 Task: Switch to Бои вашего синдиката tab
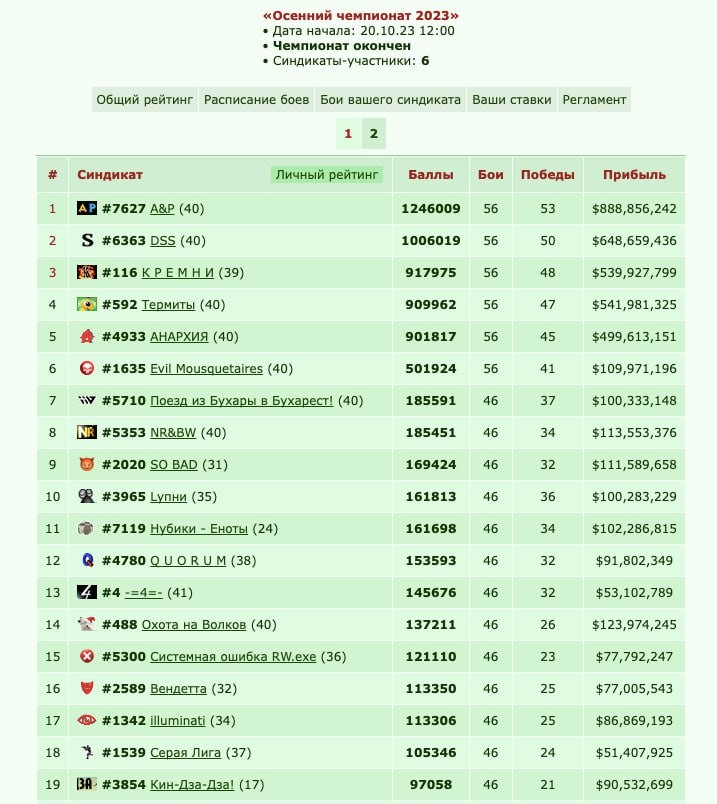tap(390, 99)
